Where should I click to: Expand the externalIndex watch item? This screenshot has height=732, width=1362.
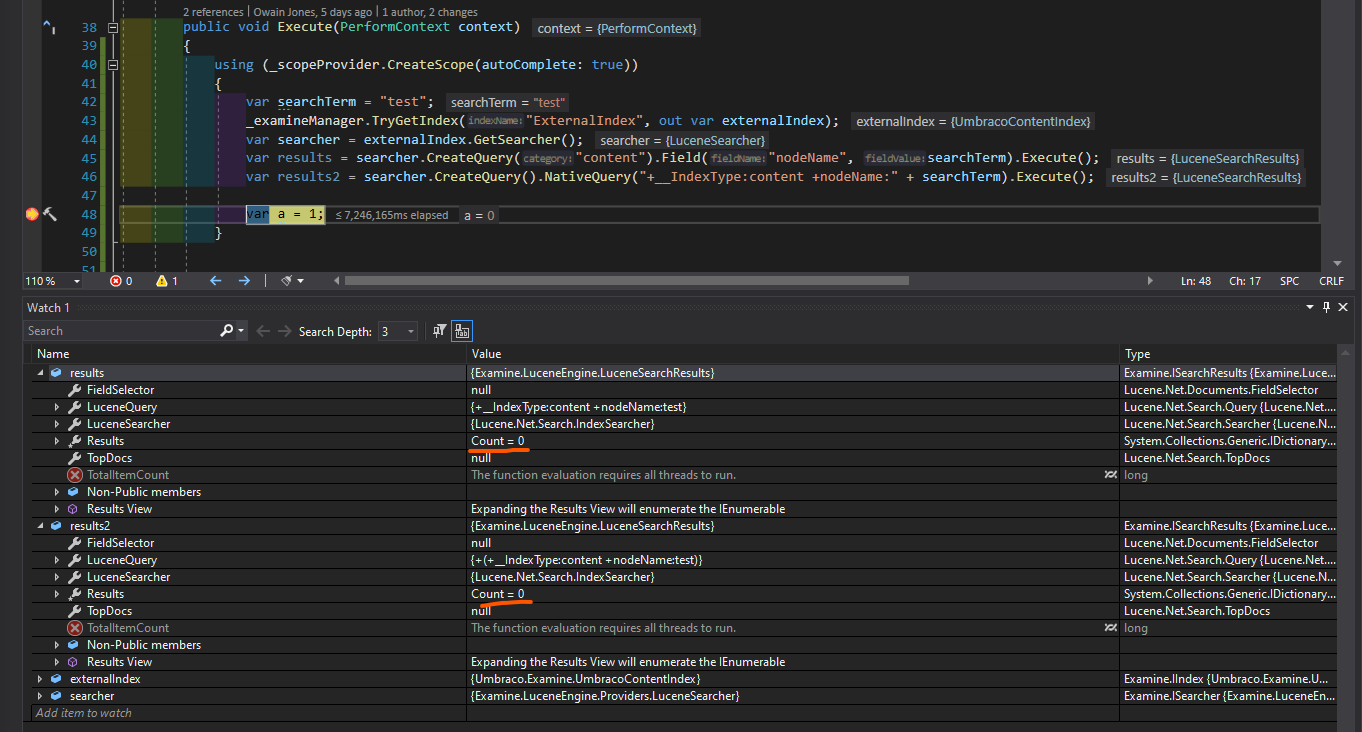41,679
